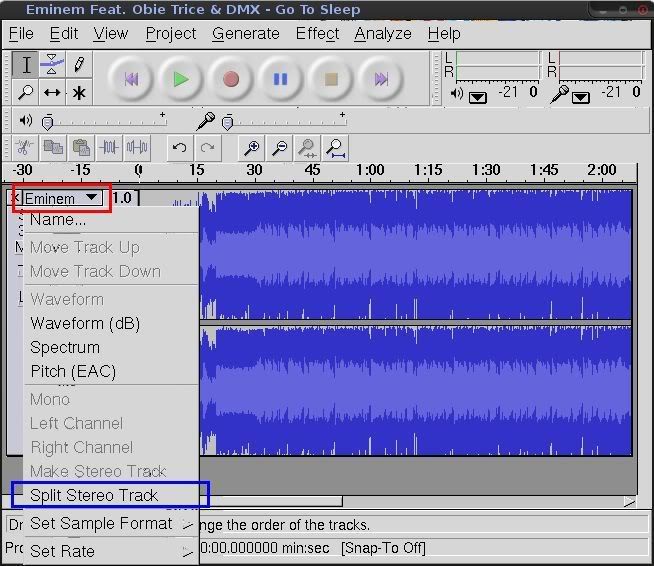The height and width of the screenshot is (566, 654).
Task: Click the Cut scissors icon
Action: click(x=25, y=148)
